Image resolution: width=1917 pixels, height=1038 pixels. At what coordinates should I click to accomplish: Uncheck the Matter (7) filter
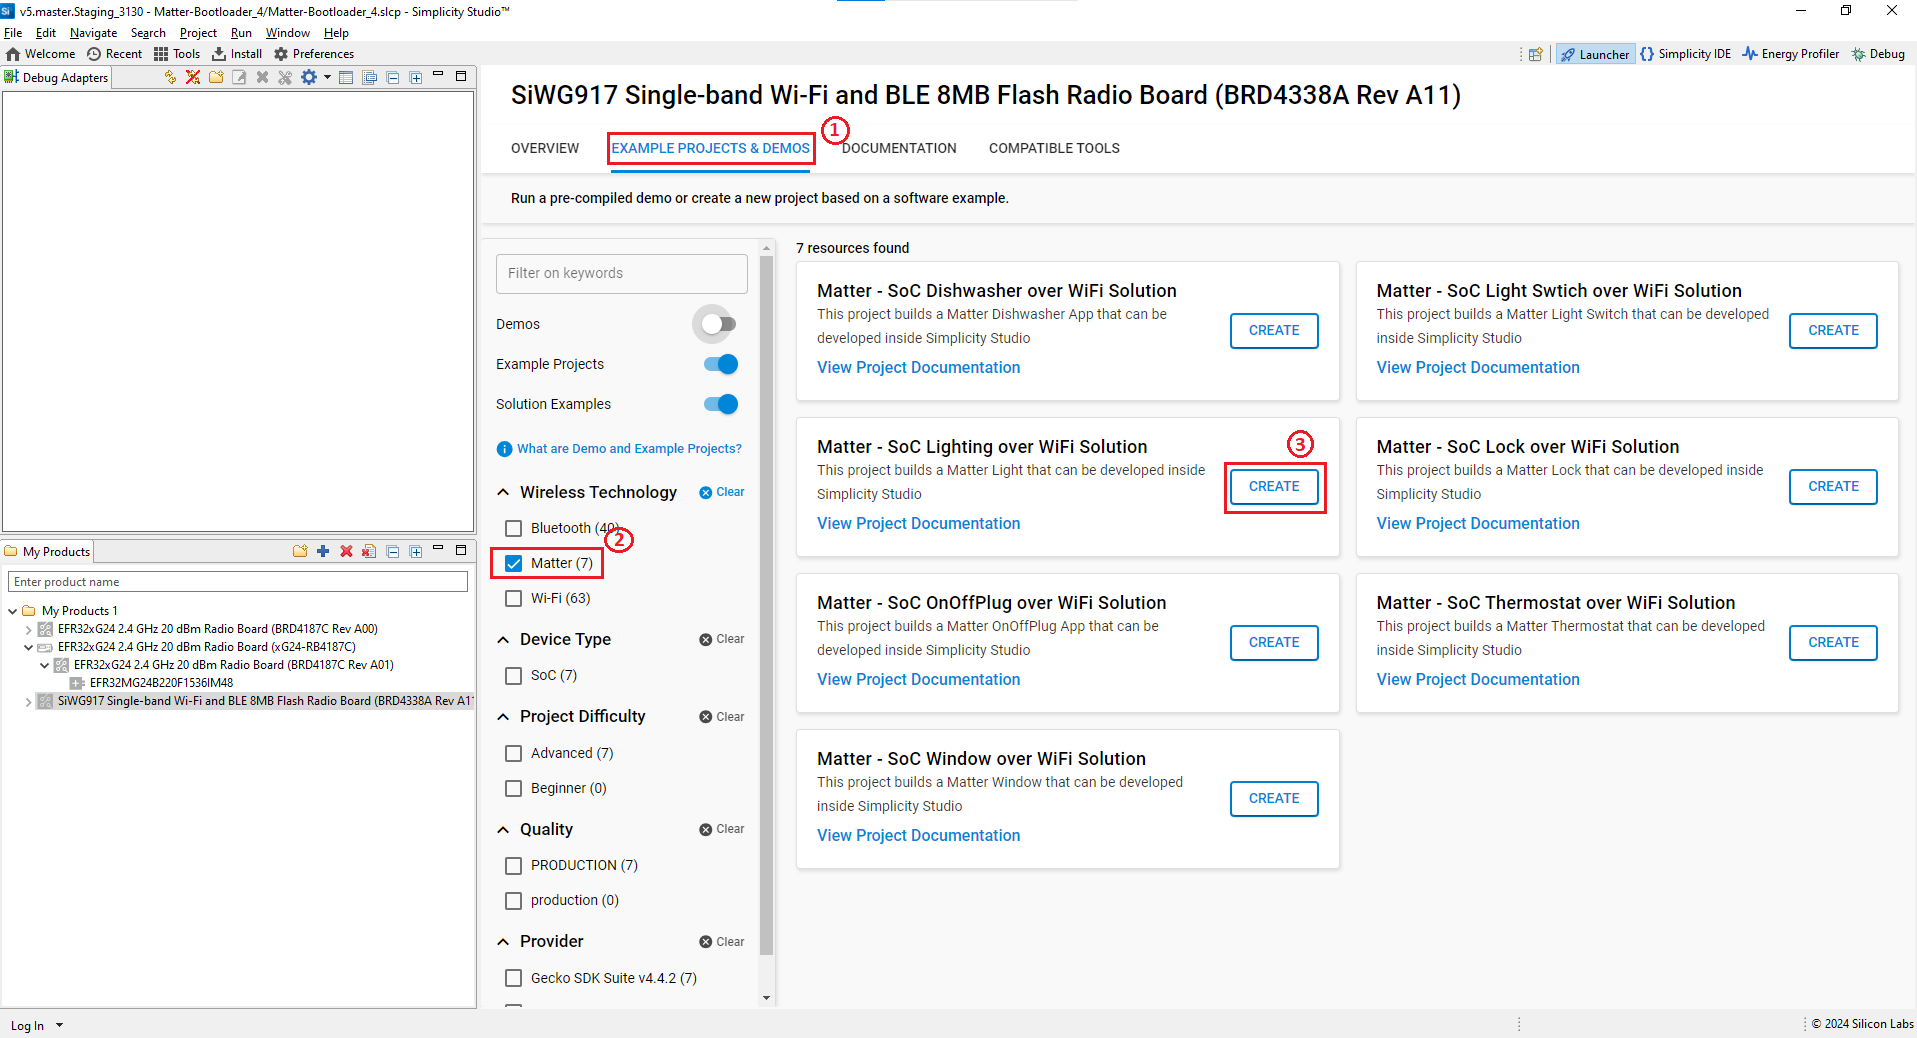click(x=514, y=563)
